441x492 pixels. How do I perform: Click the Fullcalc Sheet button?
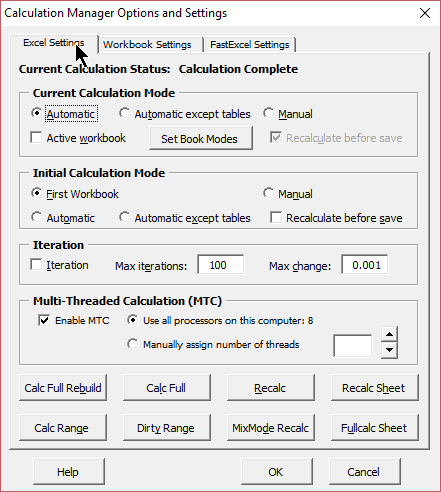click(x=375, y=428)
